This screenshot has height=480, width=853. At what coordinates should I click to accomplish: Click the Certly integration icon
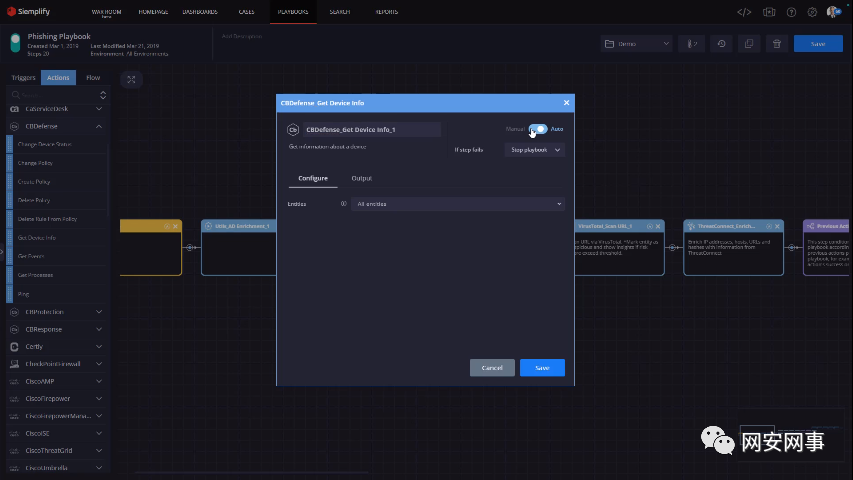click(x=15, y=347)
